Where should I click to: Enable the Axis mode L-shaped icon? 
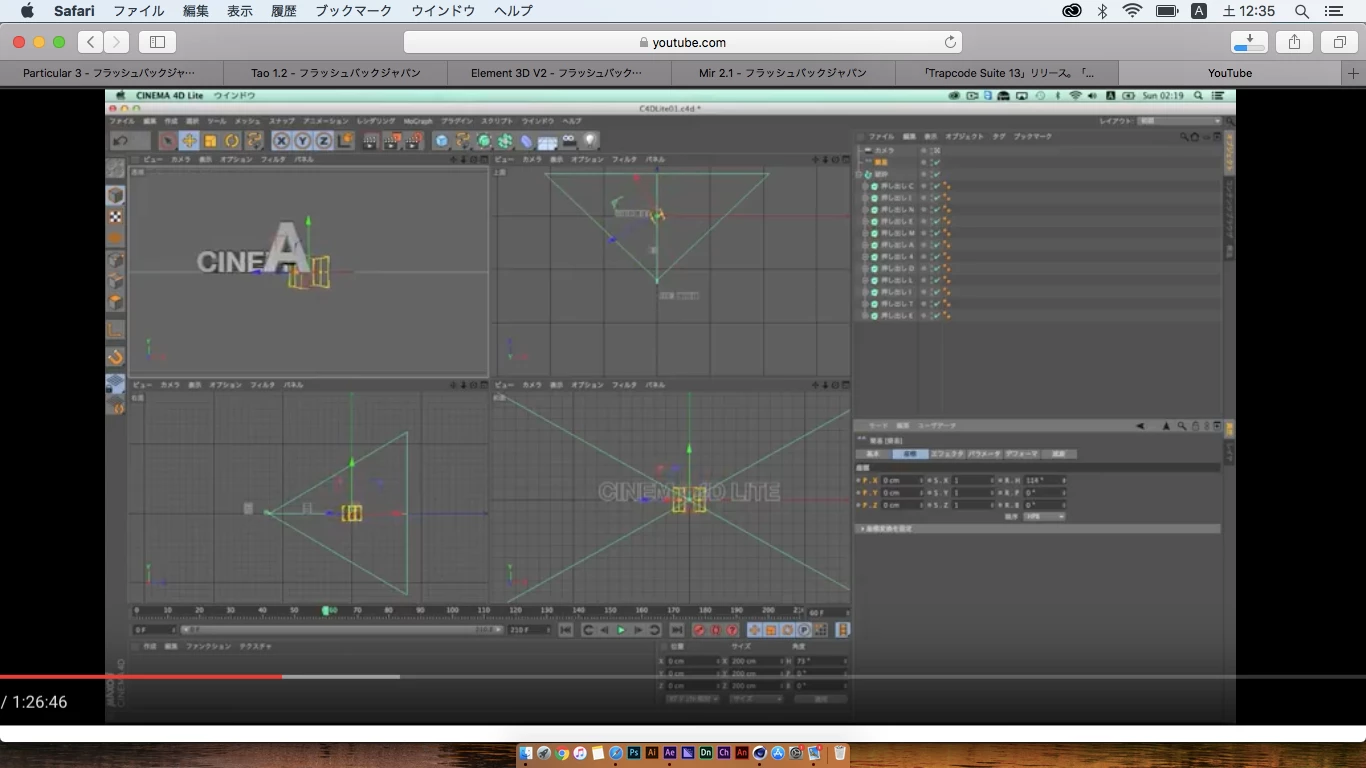(x=116, y=329)
